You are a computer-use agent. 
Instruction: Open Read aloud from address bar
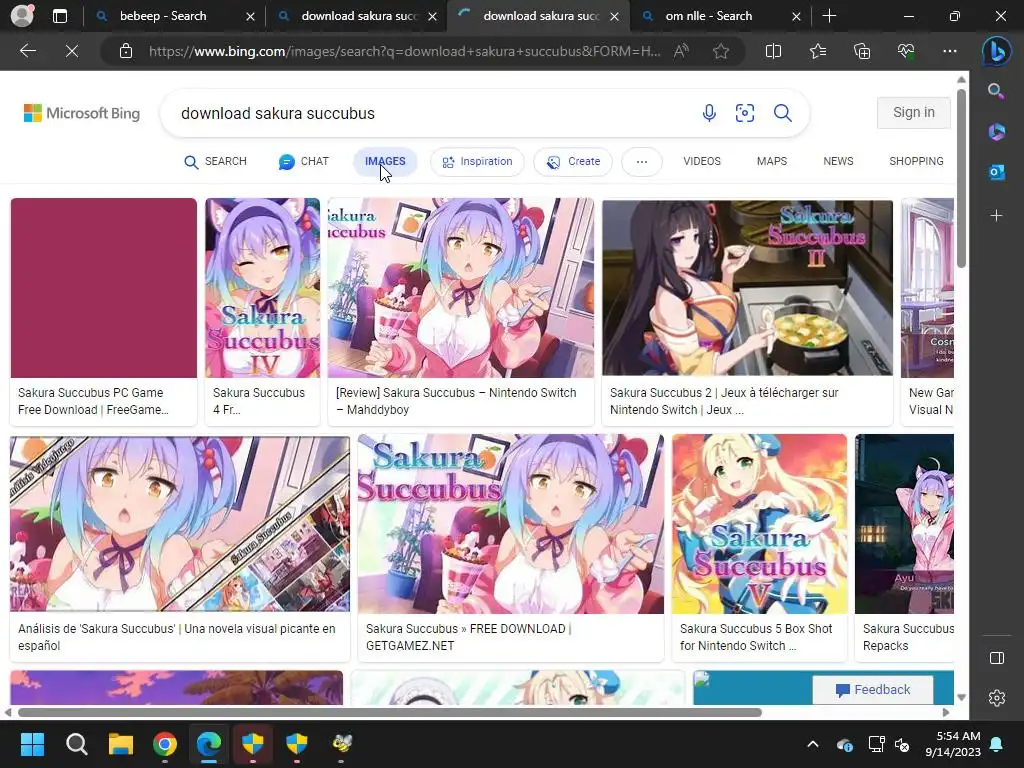pyautogui.click(x=681, y=51)
